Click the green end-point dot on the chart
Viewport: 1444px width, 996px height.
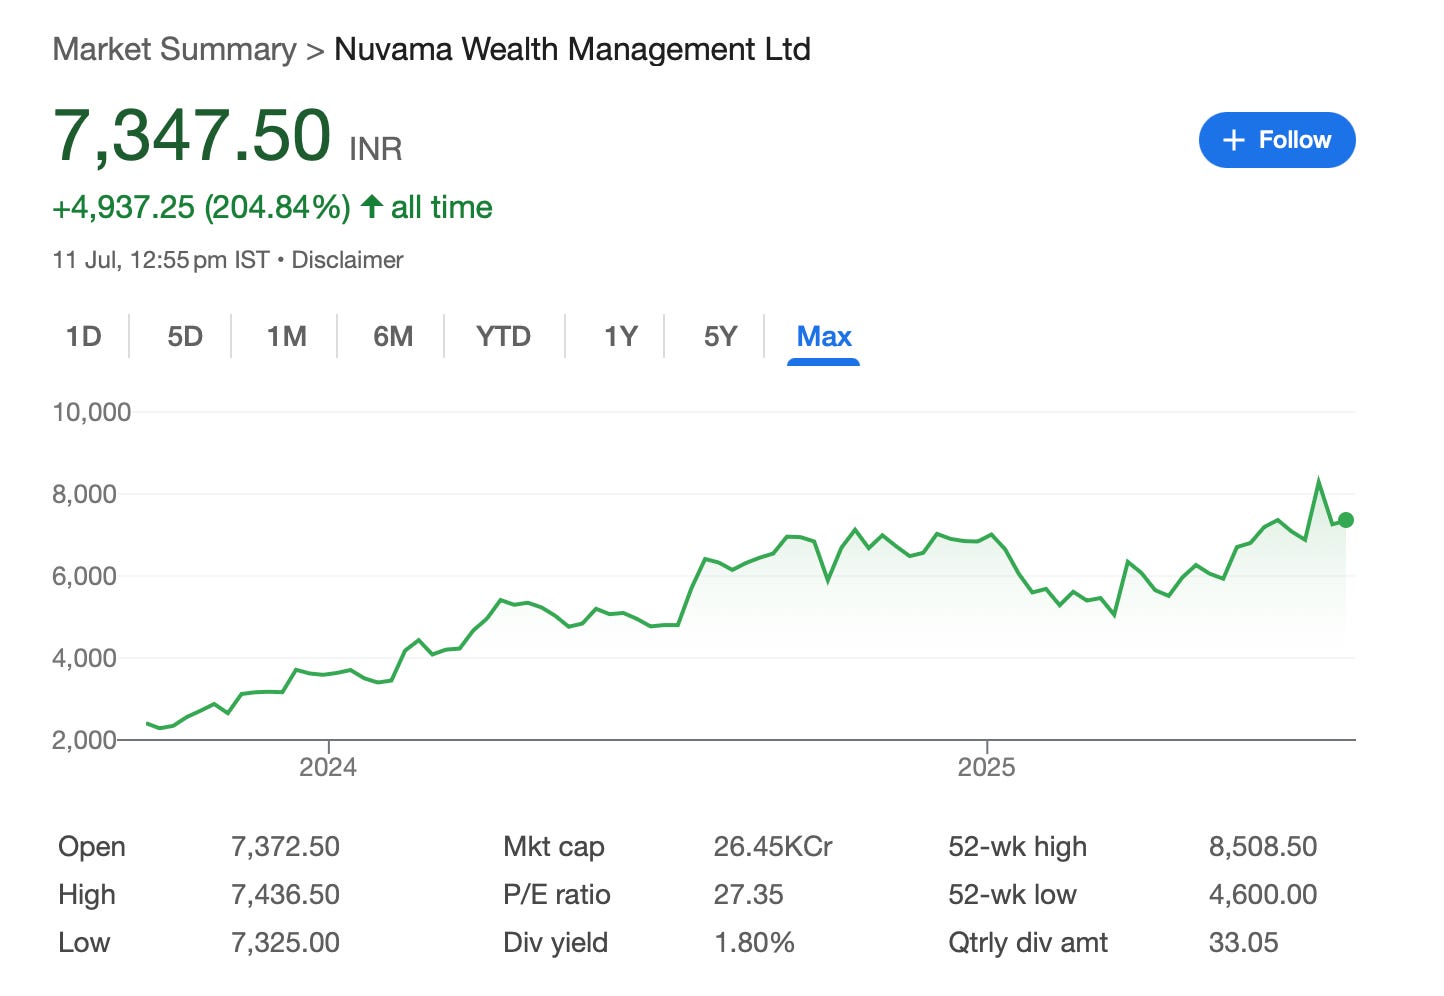point(1346,520)
